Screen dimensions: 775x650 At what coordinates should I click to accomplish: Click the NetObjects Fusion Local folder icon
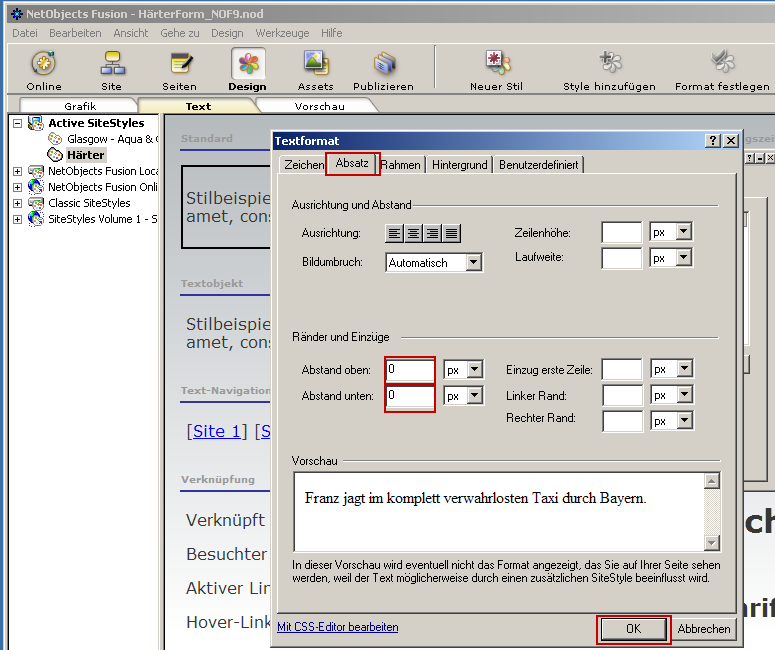[x=36, y=171]
